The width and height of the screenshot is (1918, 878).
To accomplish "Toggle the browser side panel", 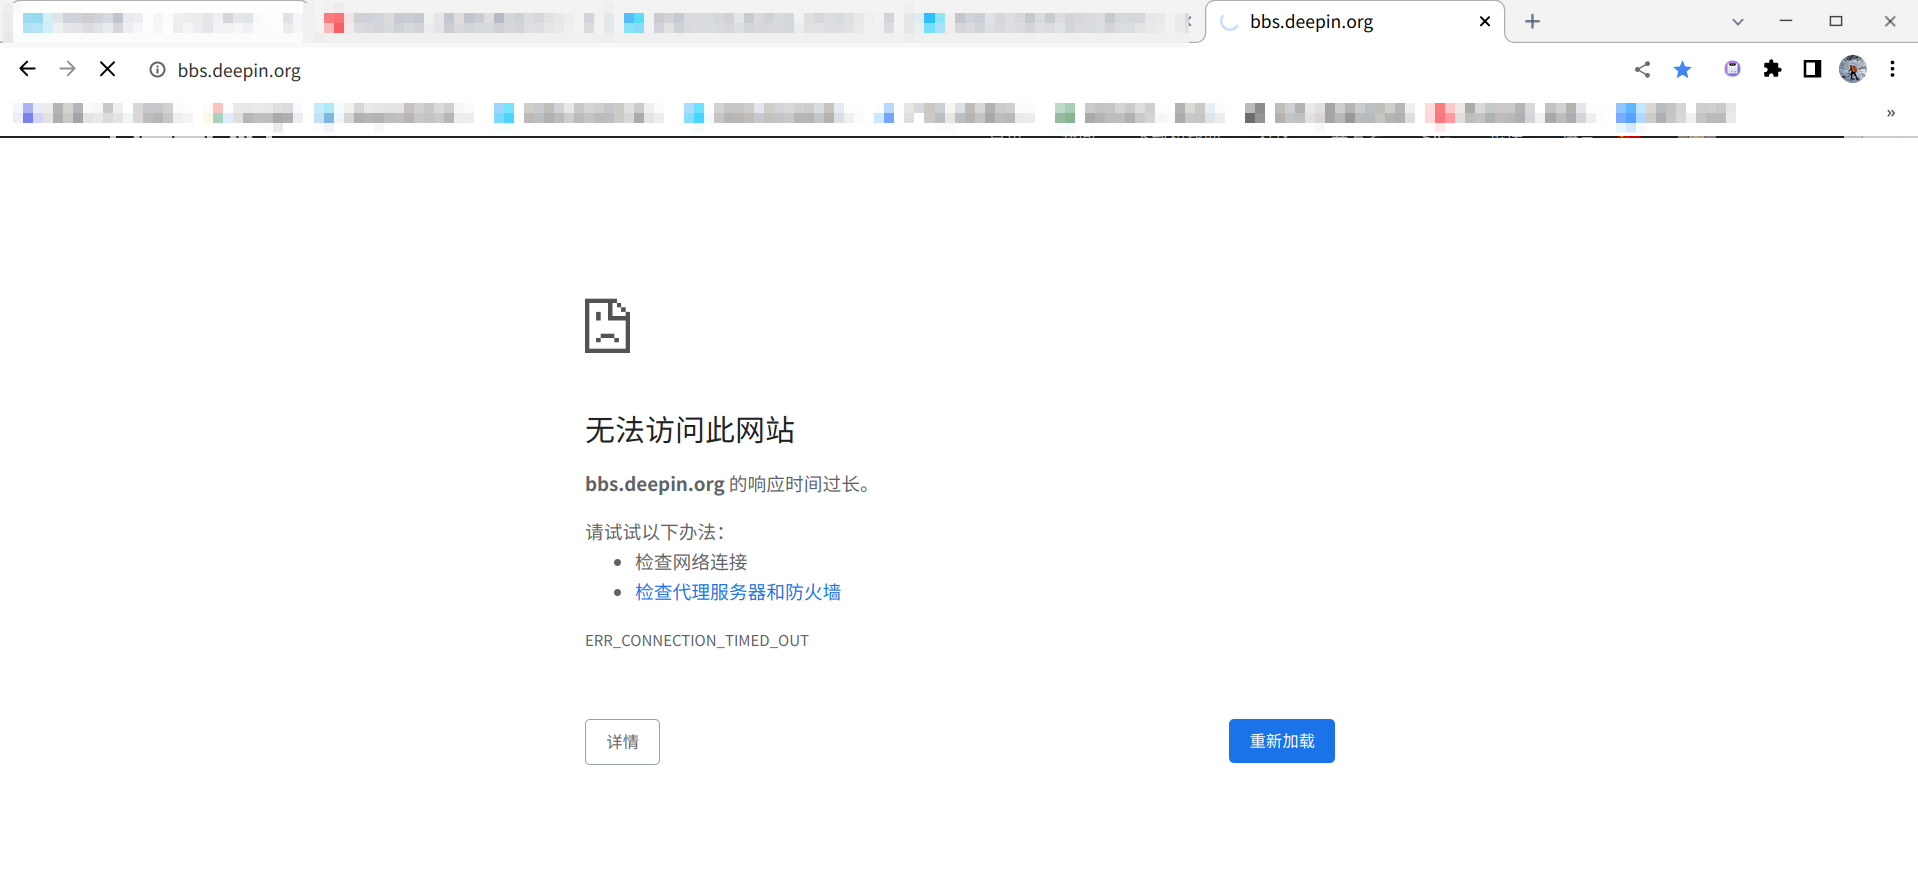I will (1812, 69).
